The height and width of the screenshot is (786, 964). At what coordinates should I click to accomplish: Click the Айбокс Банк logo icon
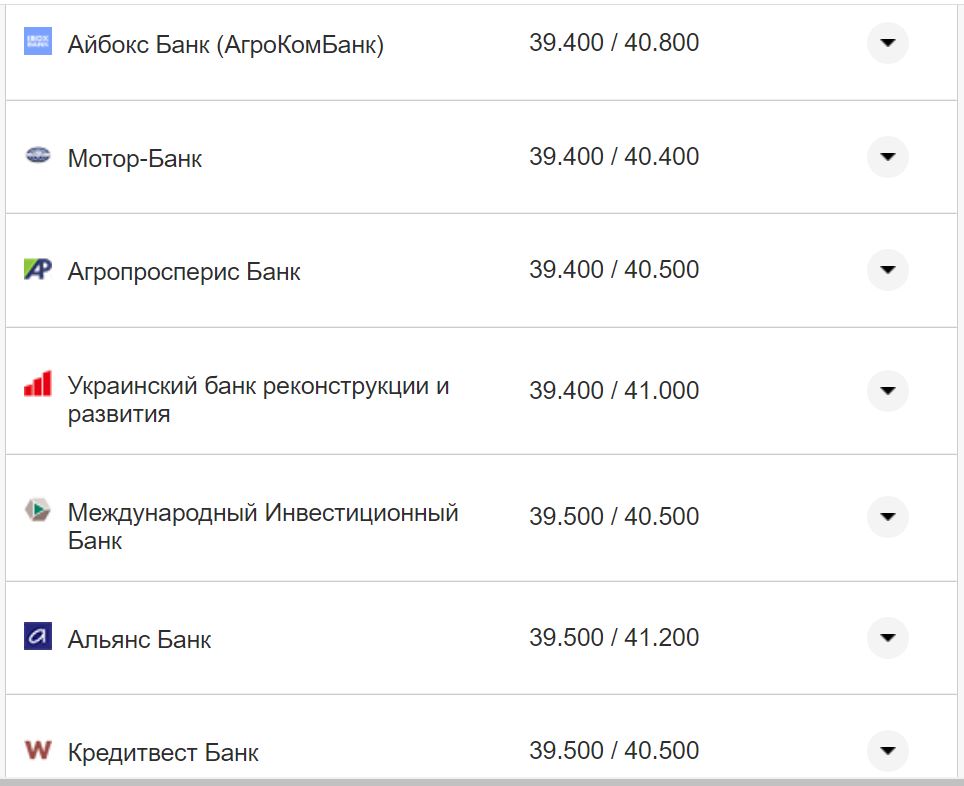tap(37, 42)
